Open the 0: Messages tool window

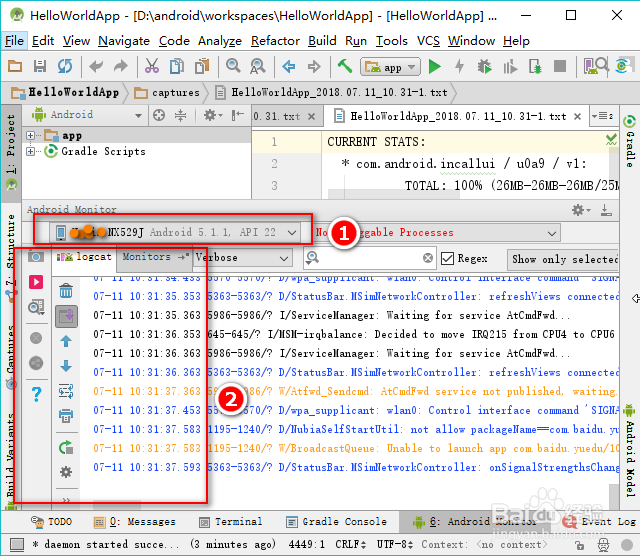click(x=135, y=522)
